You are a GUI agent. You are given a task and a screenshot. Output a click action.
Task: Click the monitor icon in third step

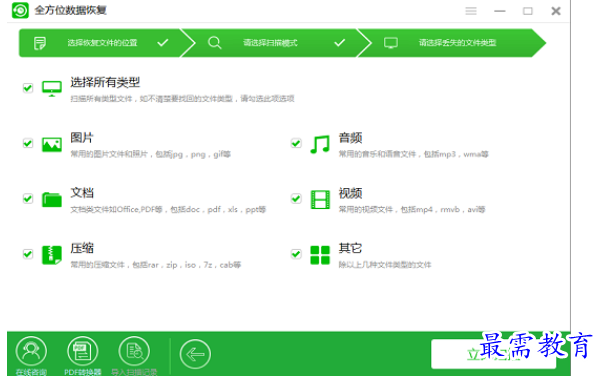click(x=391, y=43)
